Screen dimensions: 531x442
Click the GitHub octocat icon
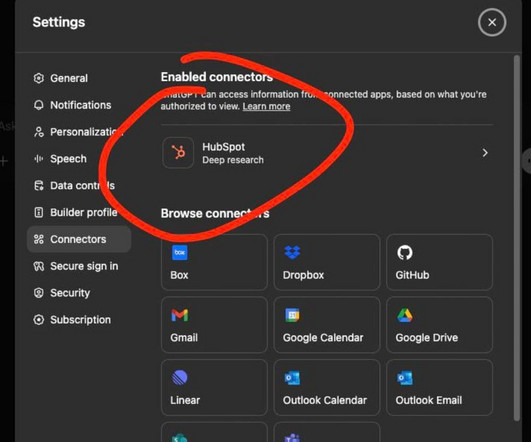click(x=405, y=252)
